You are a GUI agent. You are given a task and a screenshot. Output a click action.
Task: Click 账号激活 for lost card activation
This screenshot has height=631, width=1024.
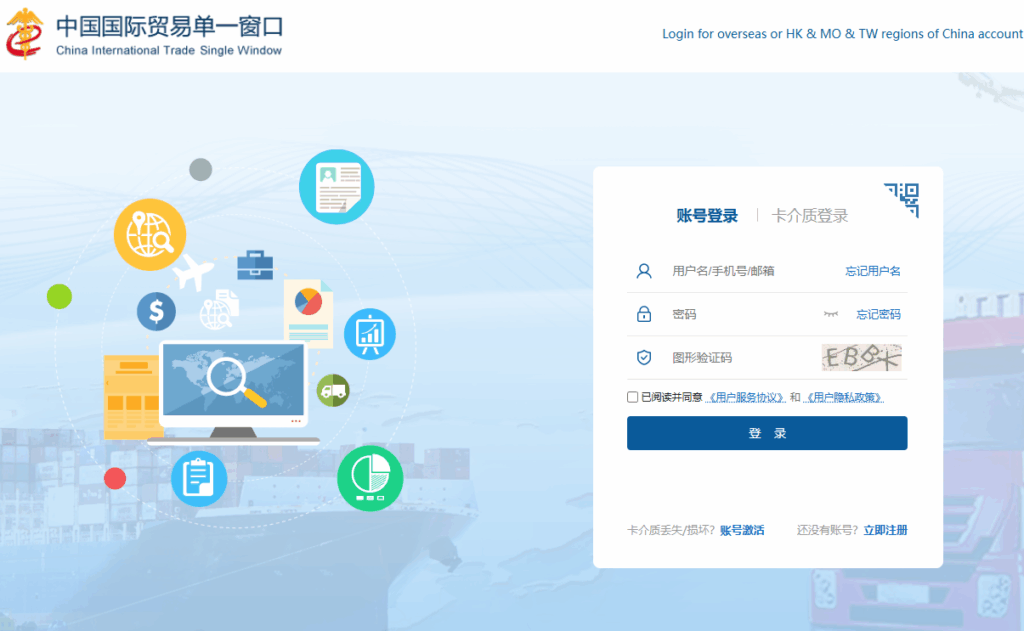pyautogui.click(x=742, y=530)
